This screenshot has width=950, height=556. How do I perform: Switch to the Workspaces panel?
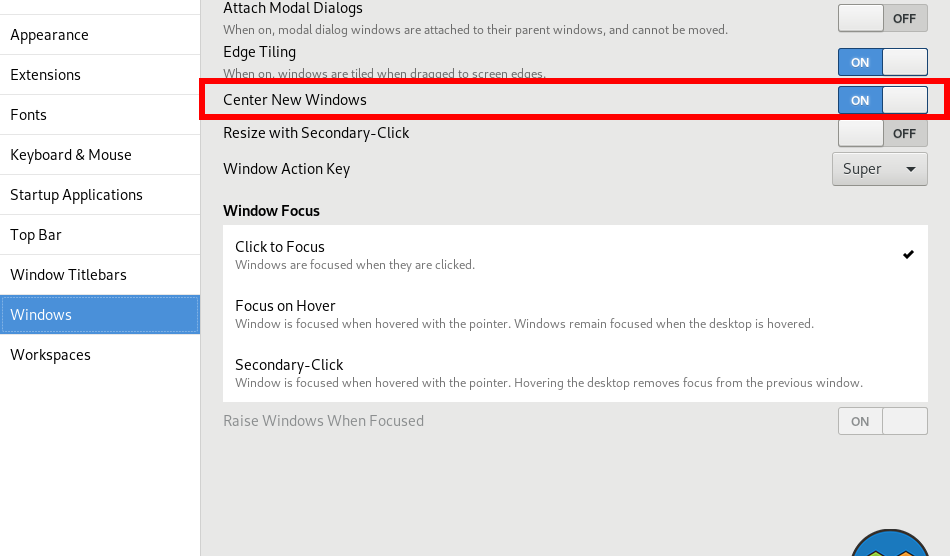pos(50,355)
